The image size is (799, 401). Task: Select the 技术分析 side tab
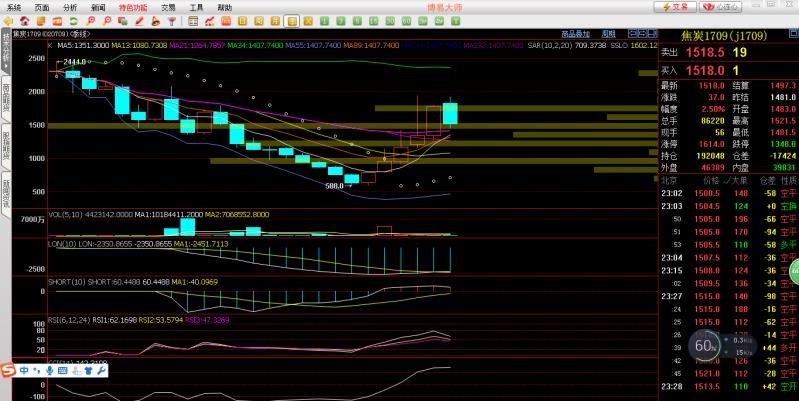point(6,53)
